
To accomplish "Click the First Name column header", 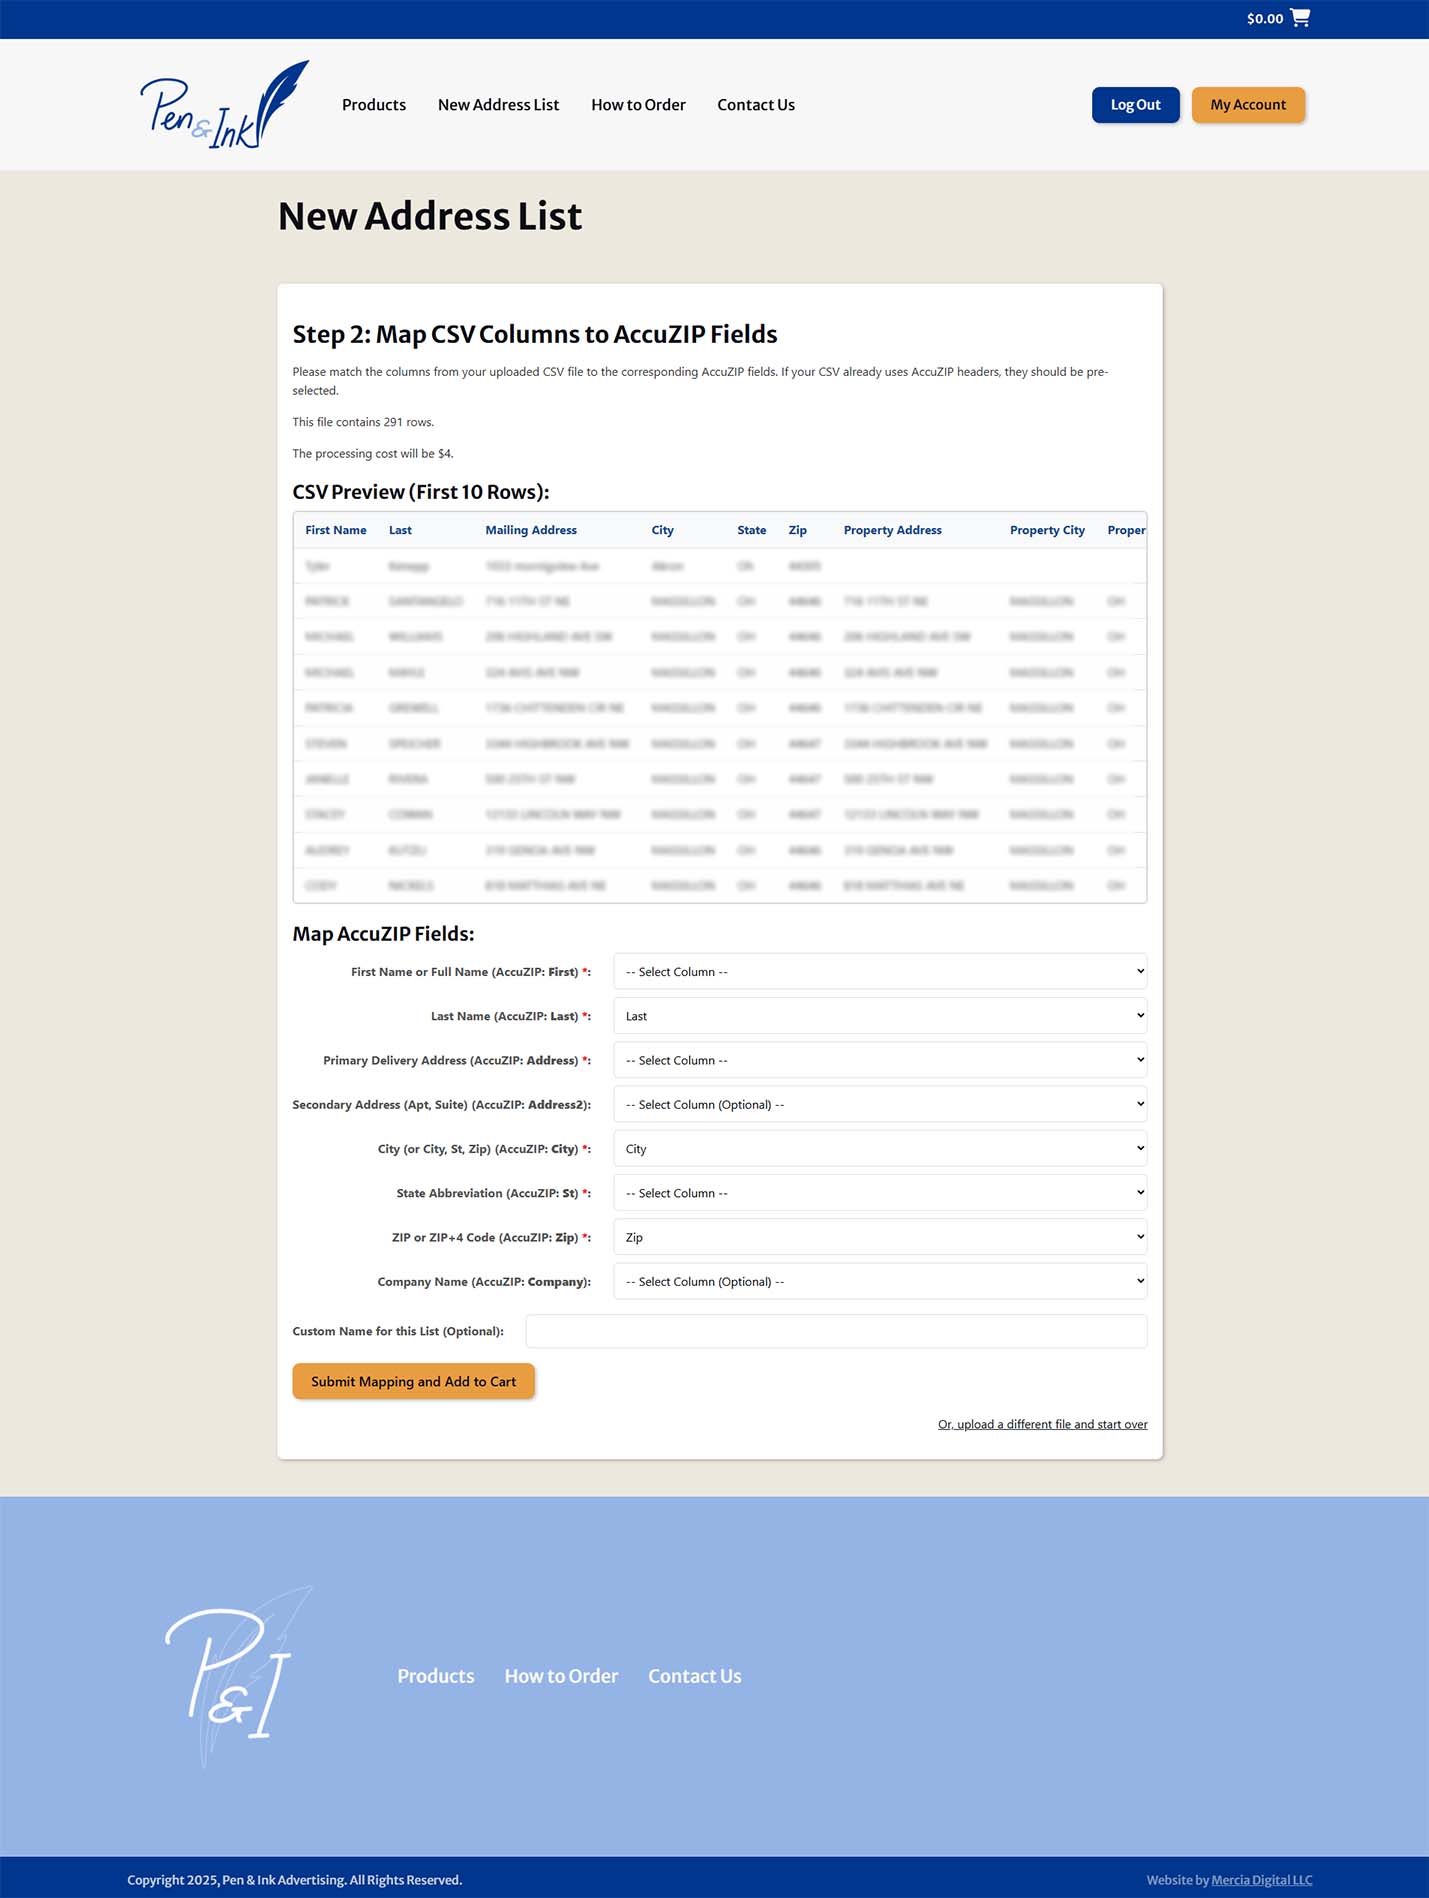I will (336, 530).
